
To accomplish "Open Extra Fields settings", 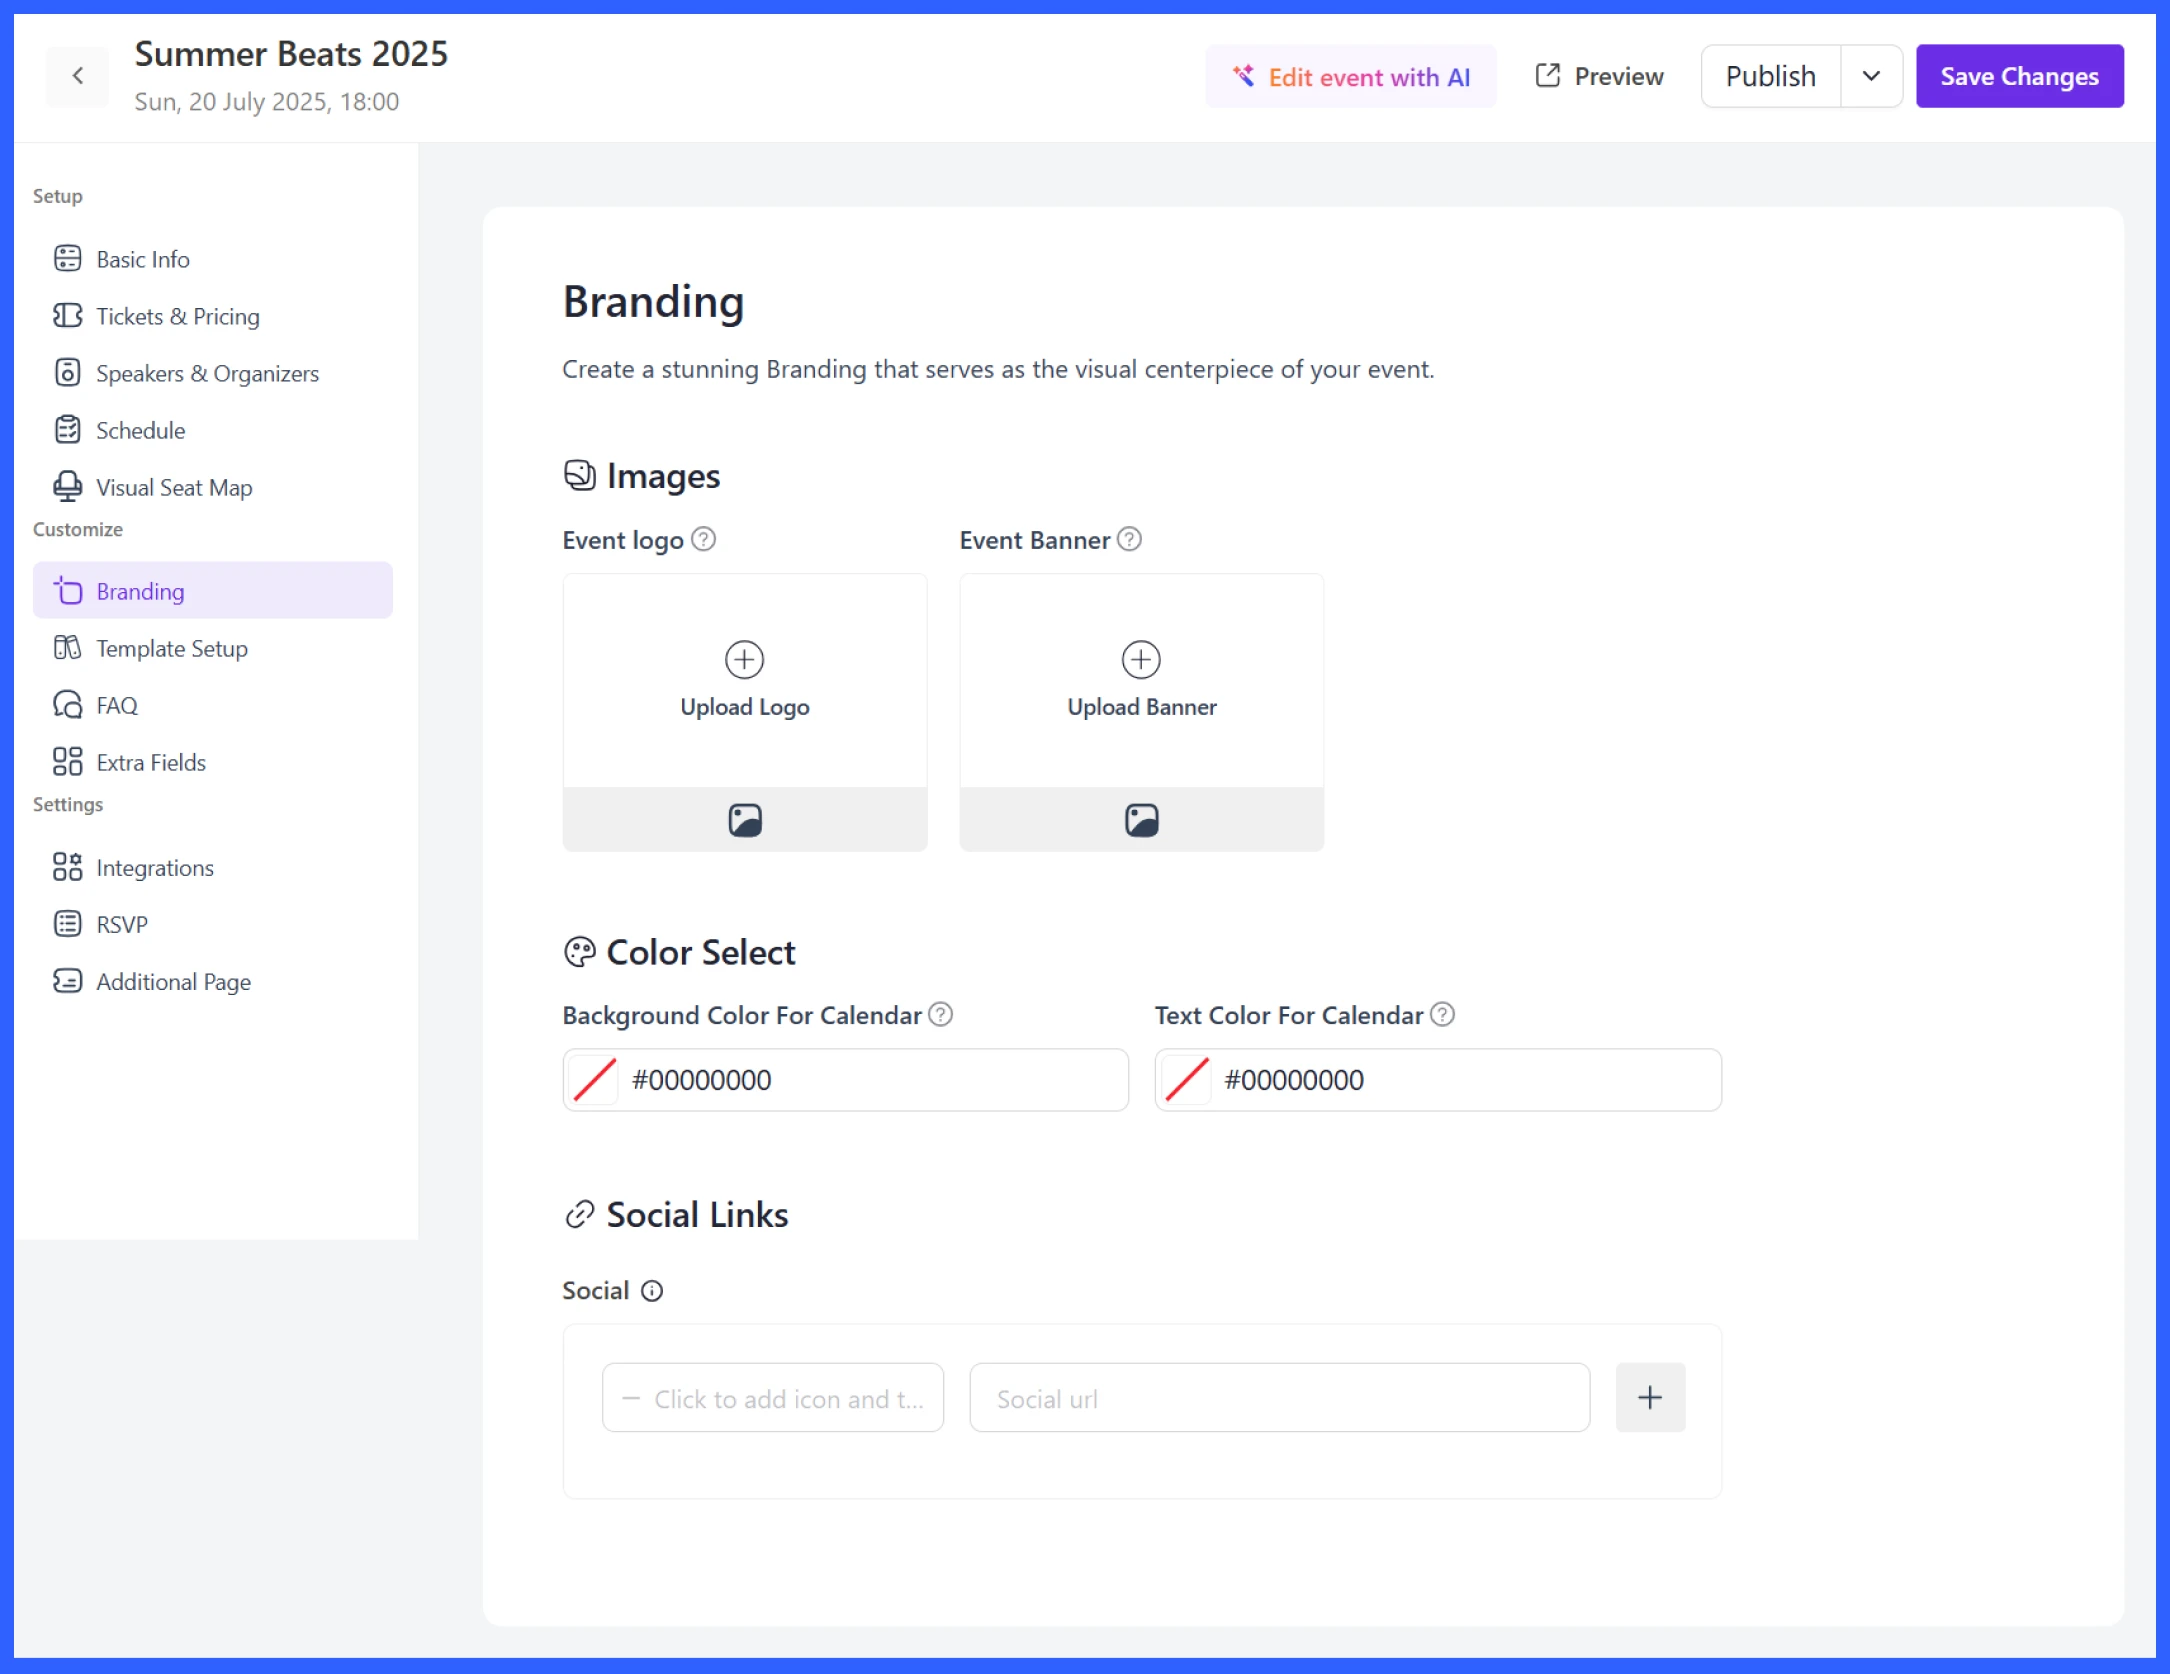I will tap(213, 762).
